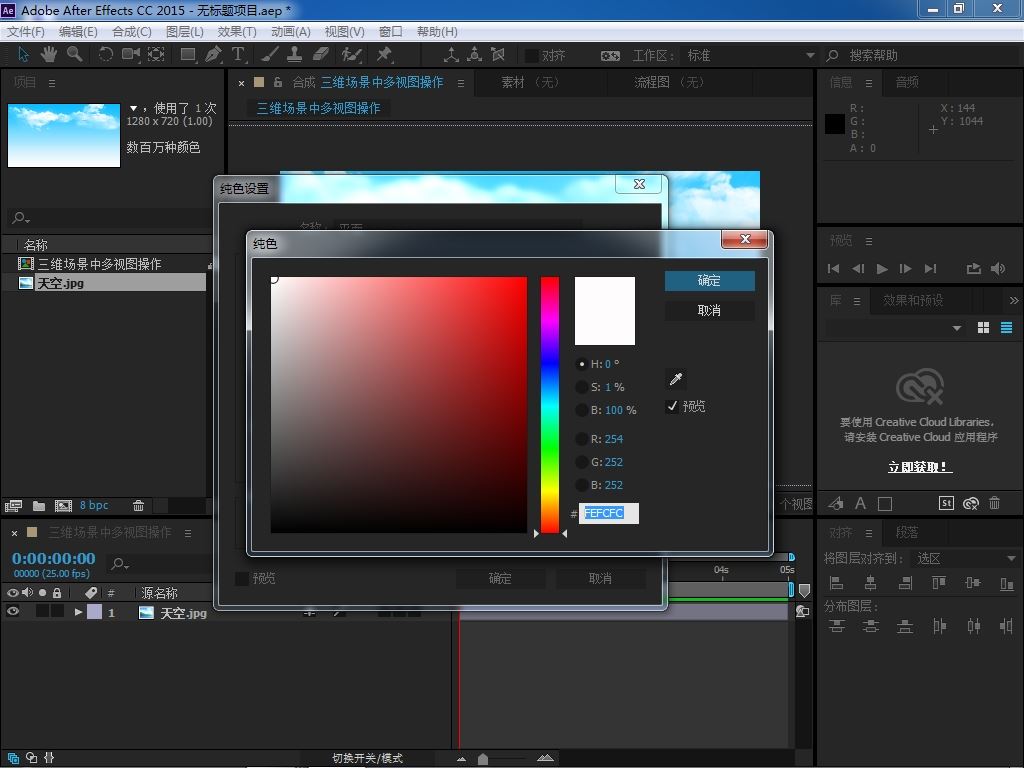Click the Rectangle shape tool
Image resolution: width=1024 pixels, height=768 pixels.
[x=187, y=55]
